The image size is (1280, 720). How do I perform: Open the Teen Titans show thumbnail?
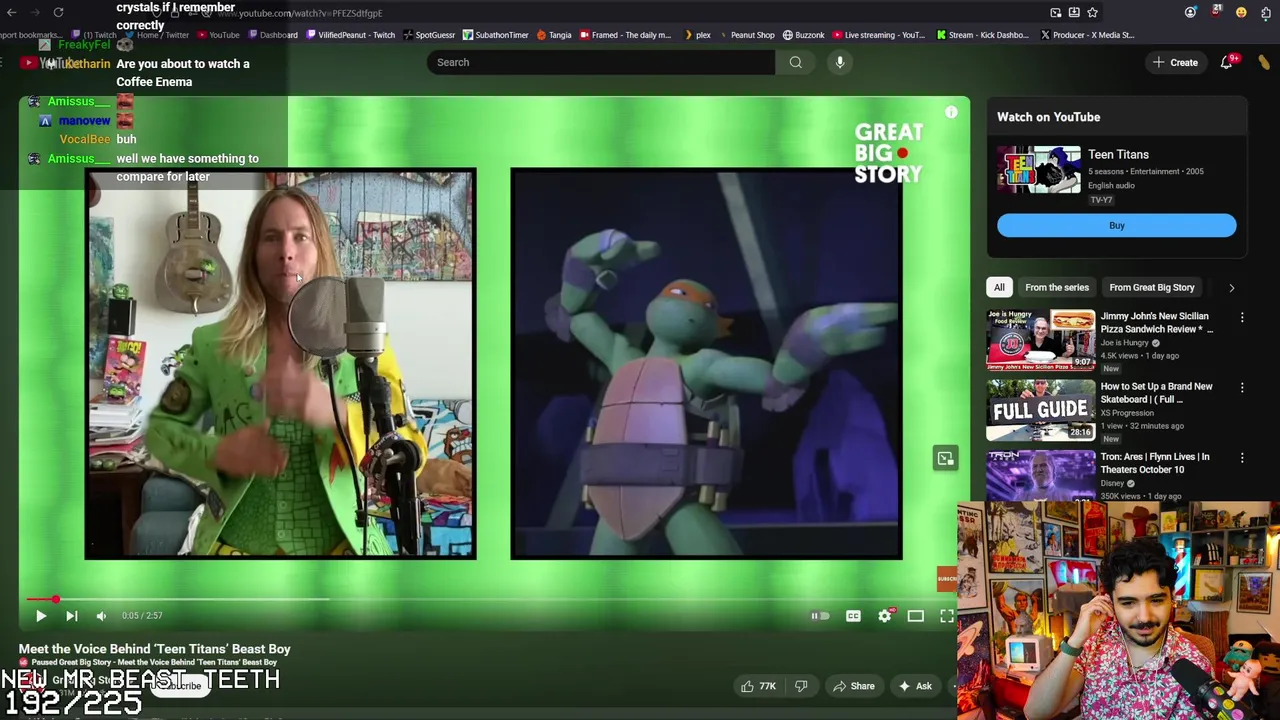(x=1039, y=170)
